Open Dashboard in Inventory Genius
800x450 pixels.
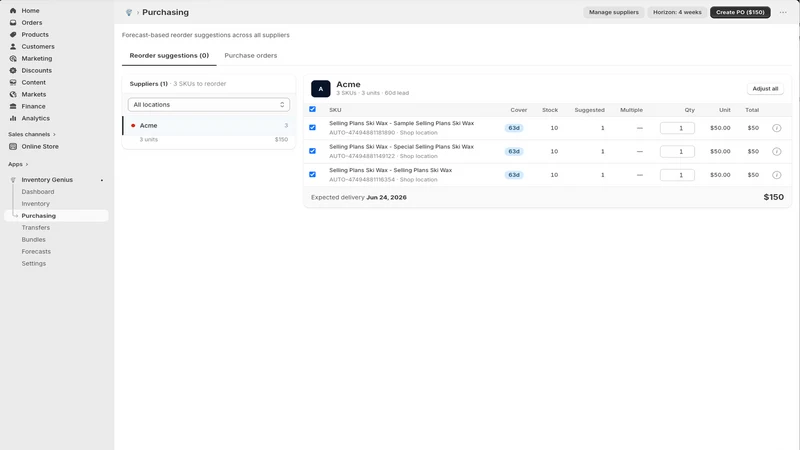point(38,192)
